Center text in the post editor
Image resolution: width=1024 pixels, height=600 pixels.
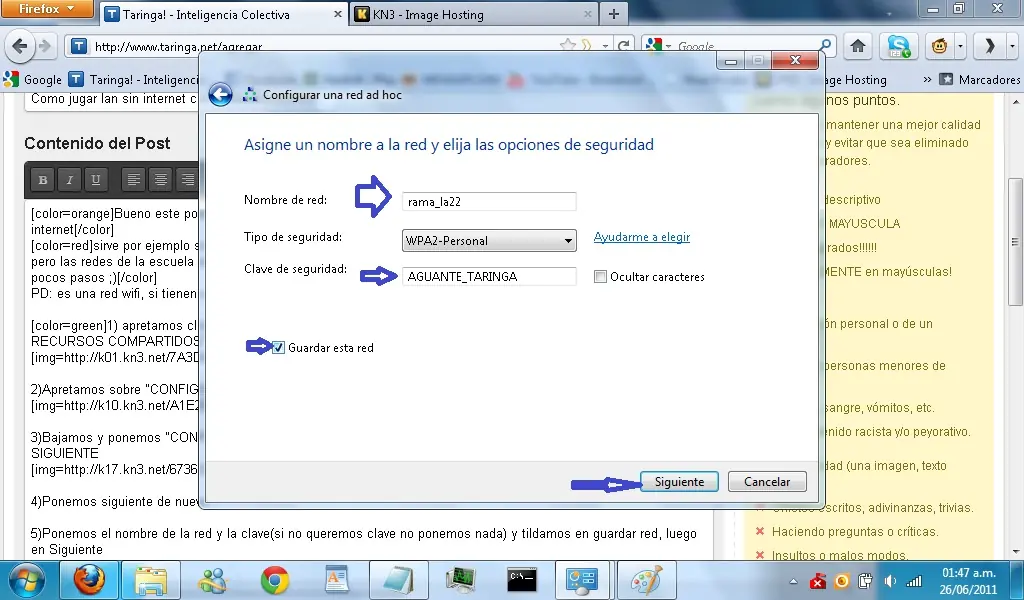point(161,180)
